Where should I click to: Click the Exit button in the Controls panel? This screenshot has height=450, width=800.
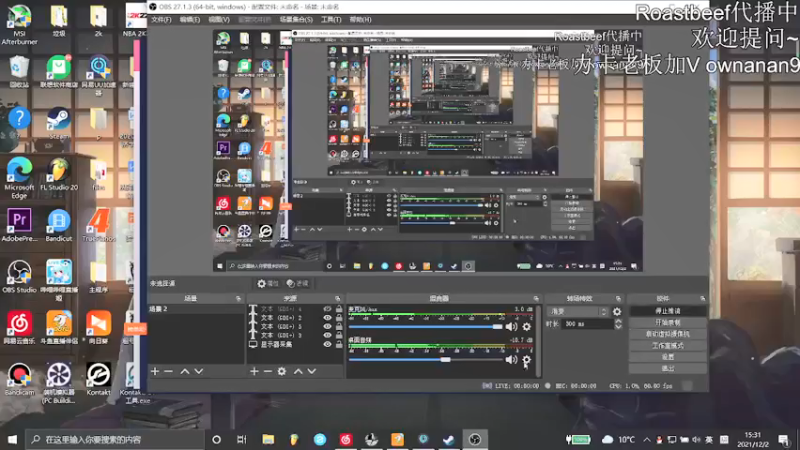pos(668,368)
